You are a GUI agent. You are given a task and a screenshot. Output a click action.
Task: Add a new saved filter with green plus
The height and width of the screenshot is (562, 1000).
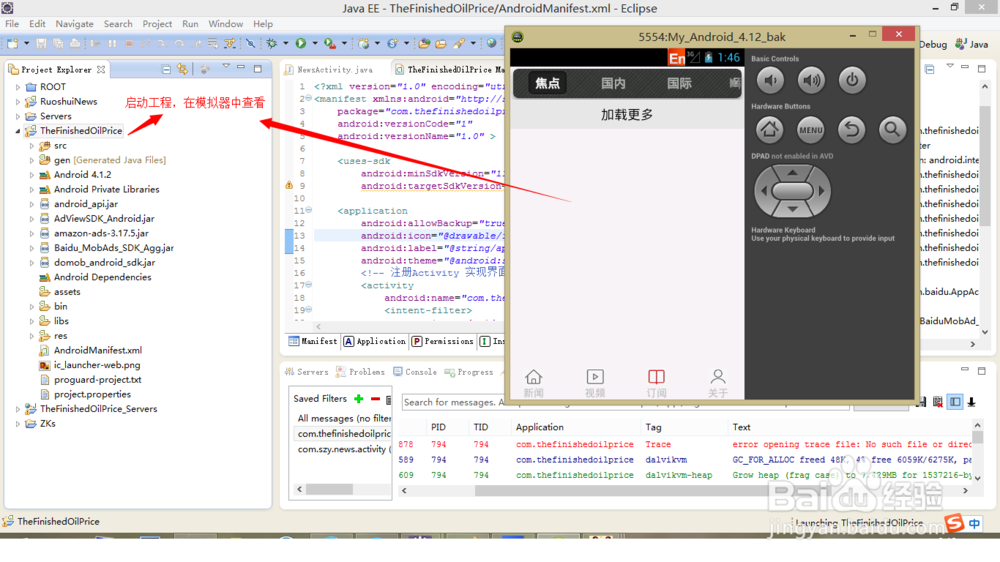(358, 399)
